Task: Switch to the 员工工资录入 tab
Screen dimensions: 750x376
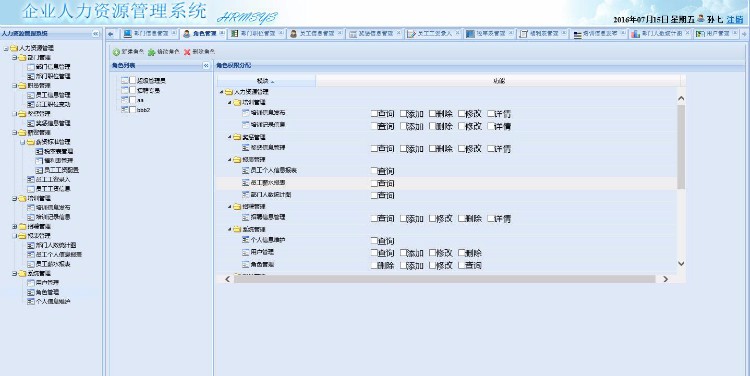Action: 434,34
